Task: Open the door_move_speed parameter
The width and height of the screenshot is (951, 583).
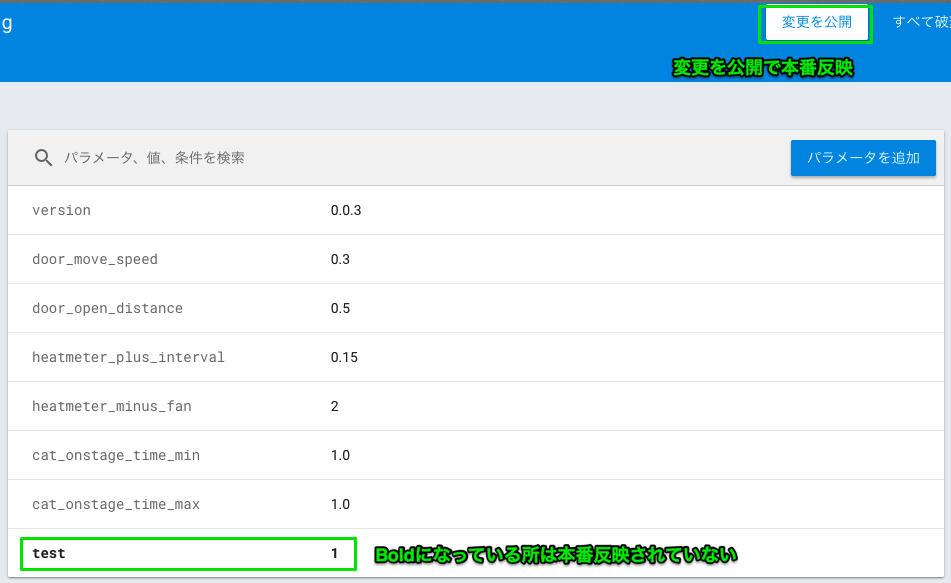Action: [x=95, y=260]
